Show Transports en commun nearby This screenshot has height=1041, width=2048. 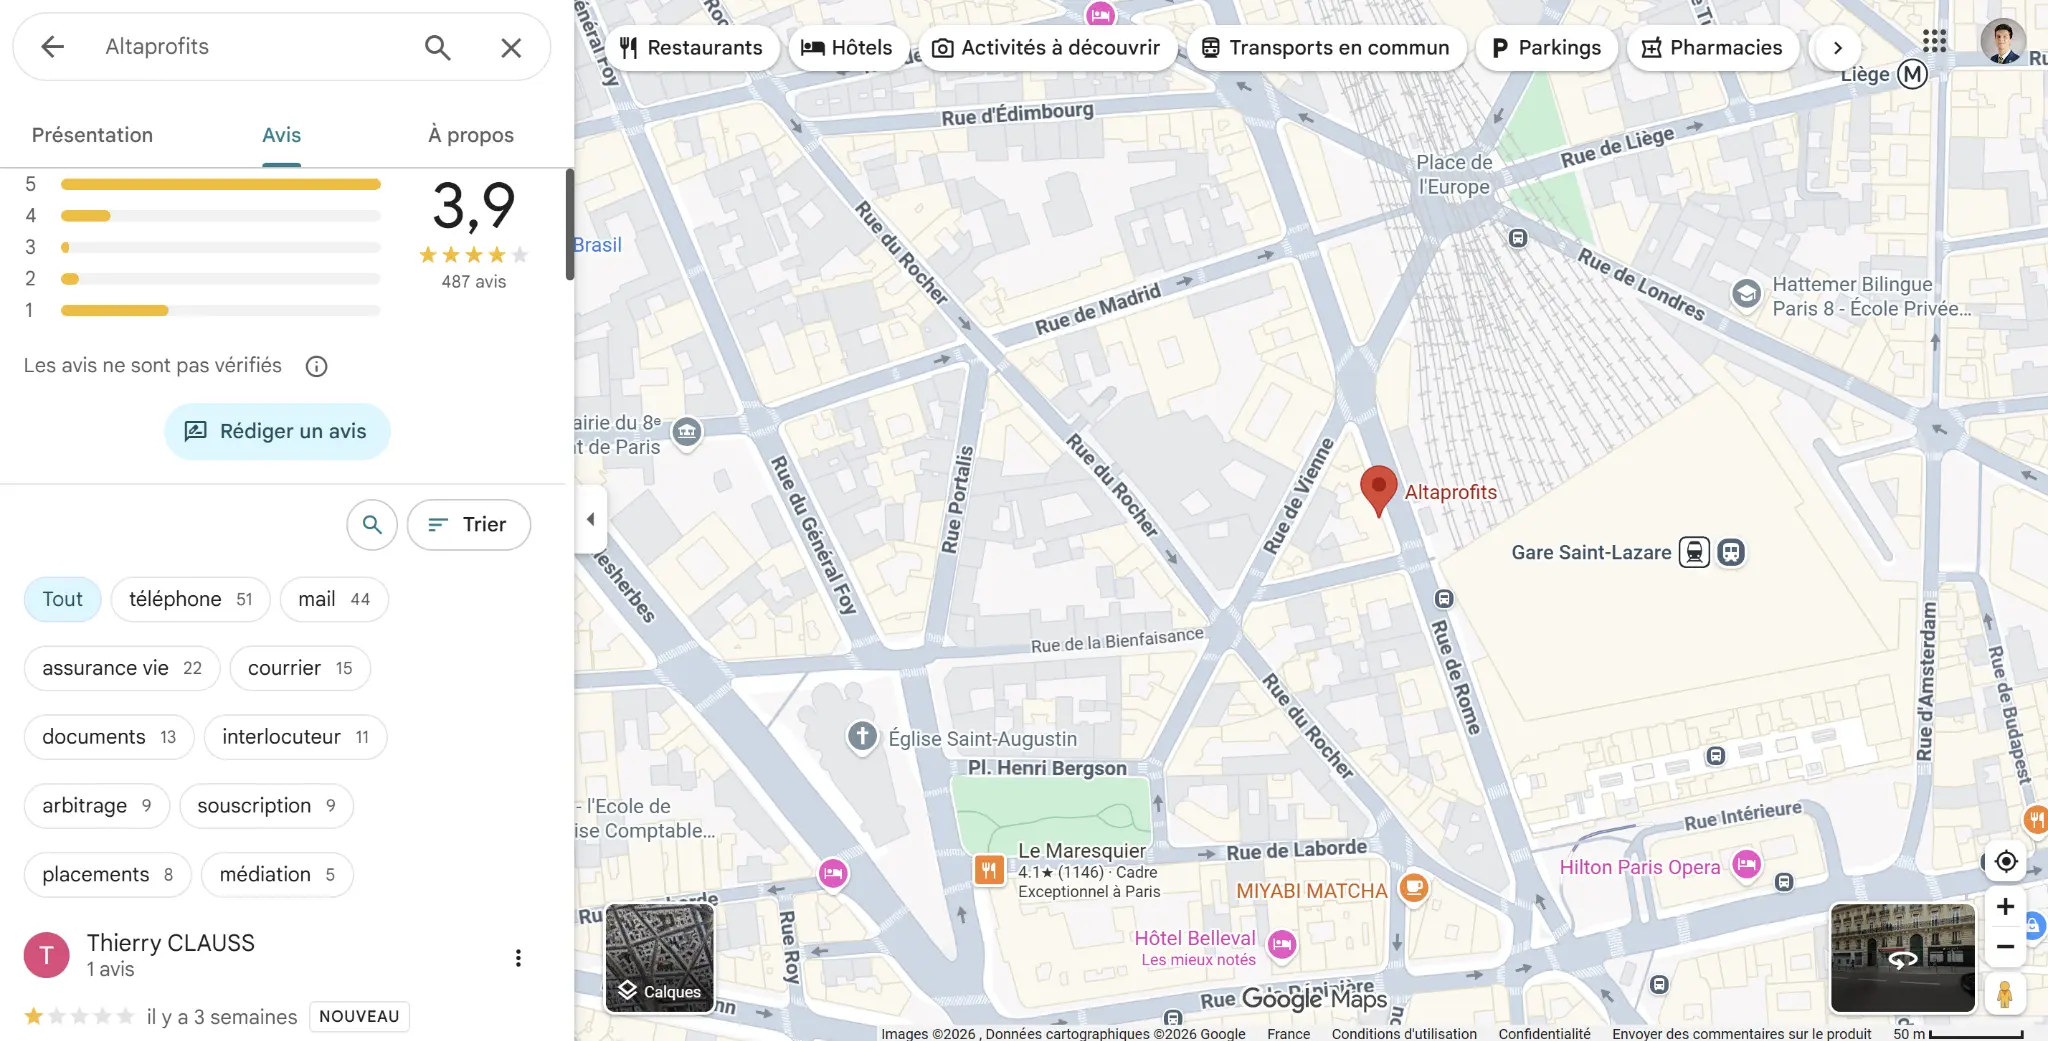pos(1326,48)
